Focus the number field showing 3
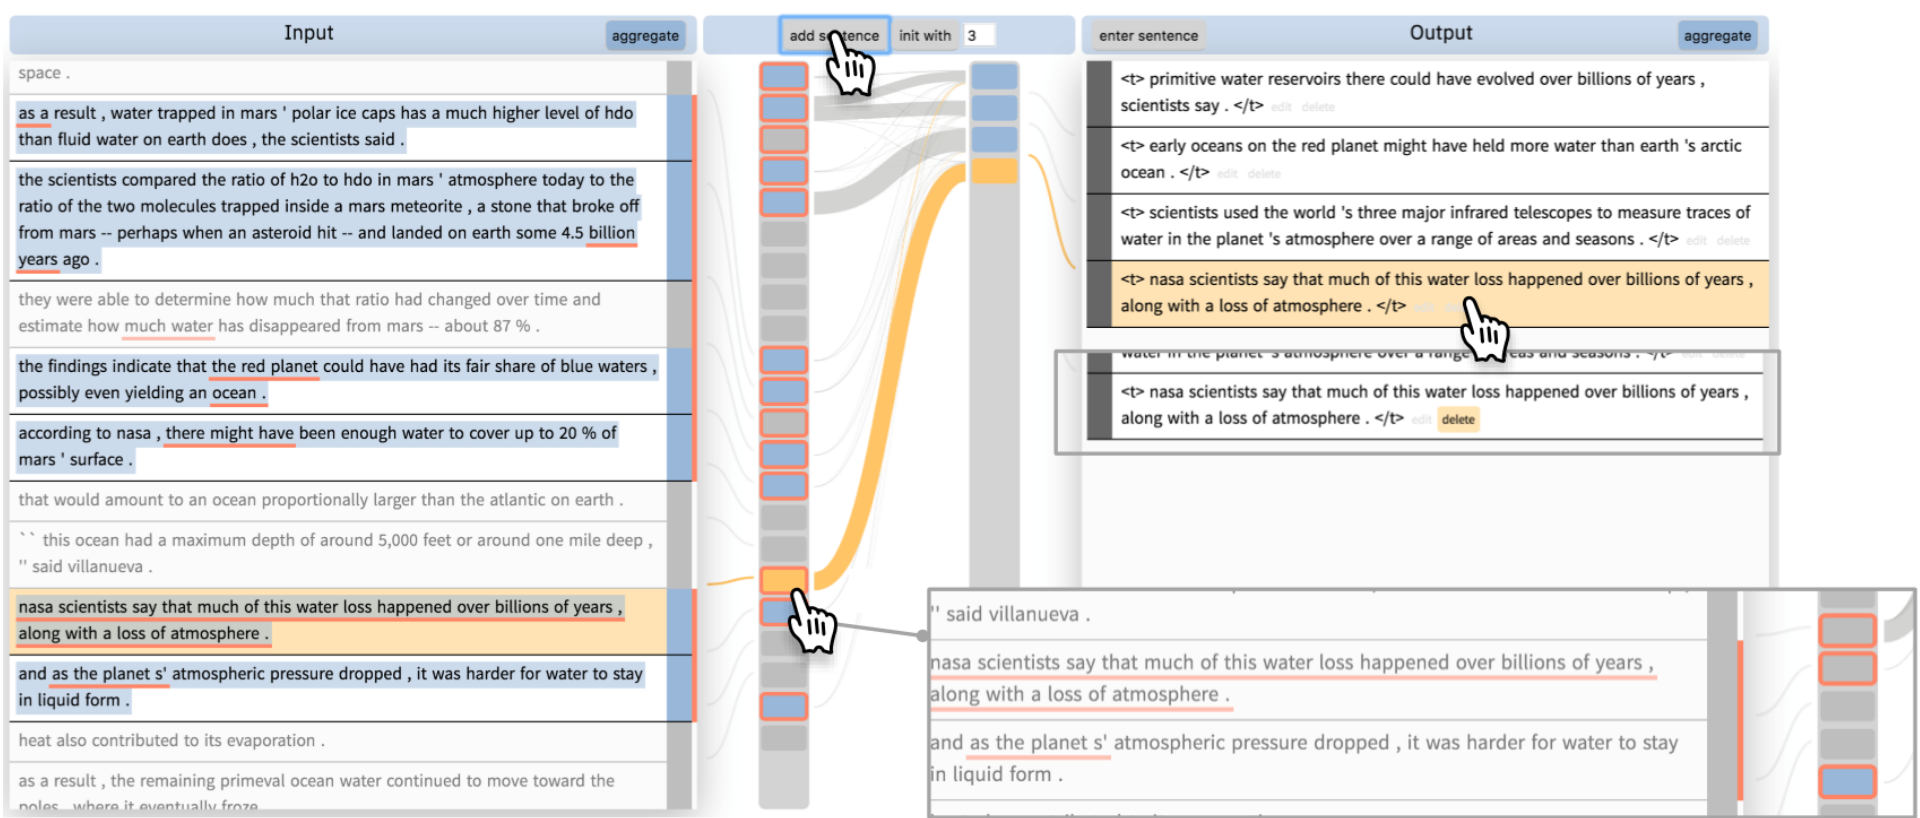Screen dimensions: 1920x818 pyautogui.click(x=979, y=36)
